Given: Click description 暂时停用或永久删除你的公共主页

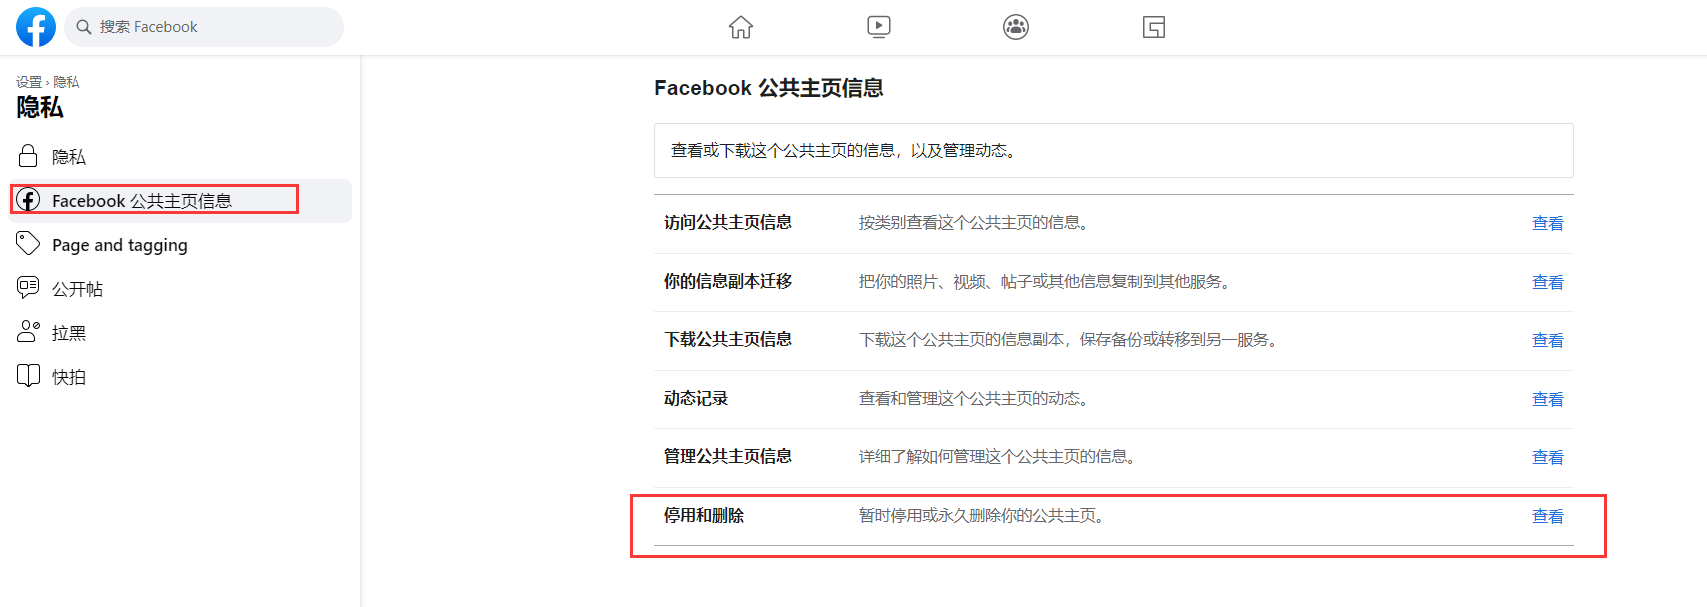Looking at the screenshot, I should (x=981, y=515).
